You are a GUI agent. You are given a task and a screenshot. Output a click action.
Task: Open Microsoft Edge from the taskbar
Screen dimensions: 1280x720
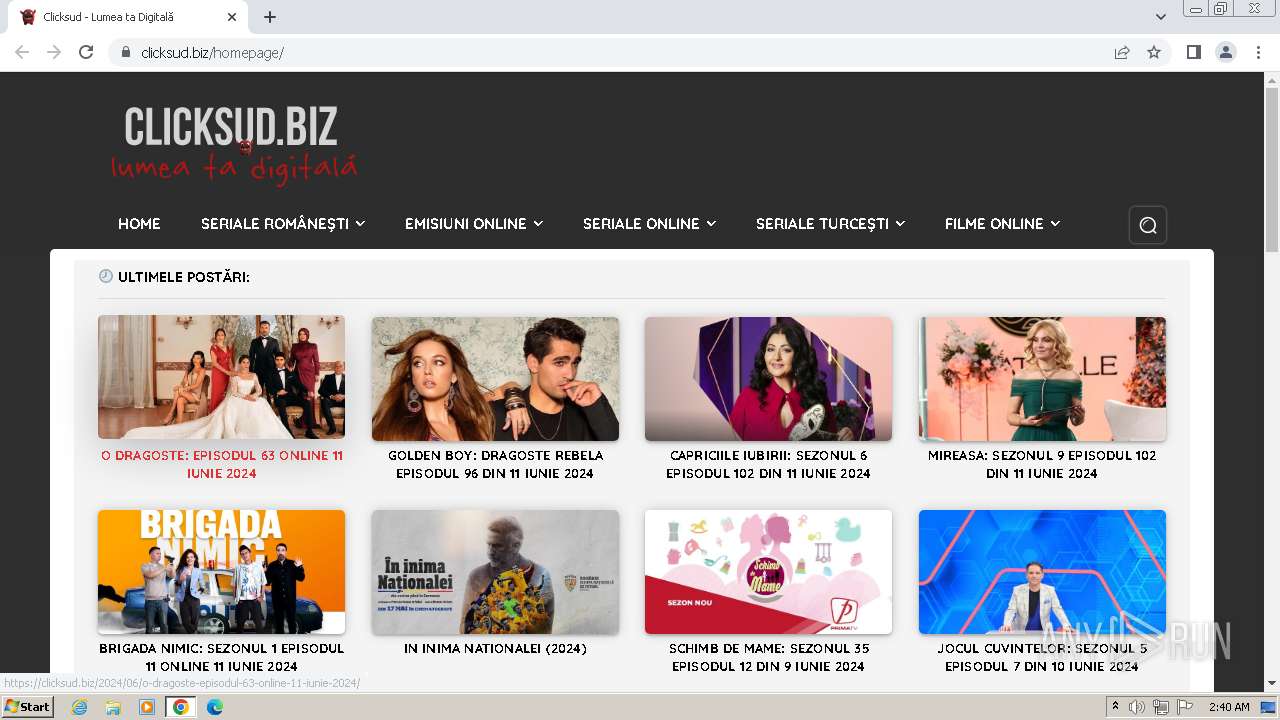pyautogui.click(x=214, y=707)
